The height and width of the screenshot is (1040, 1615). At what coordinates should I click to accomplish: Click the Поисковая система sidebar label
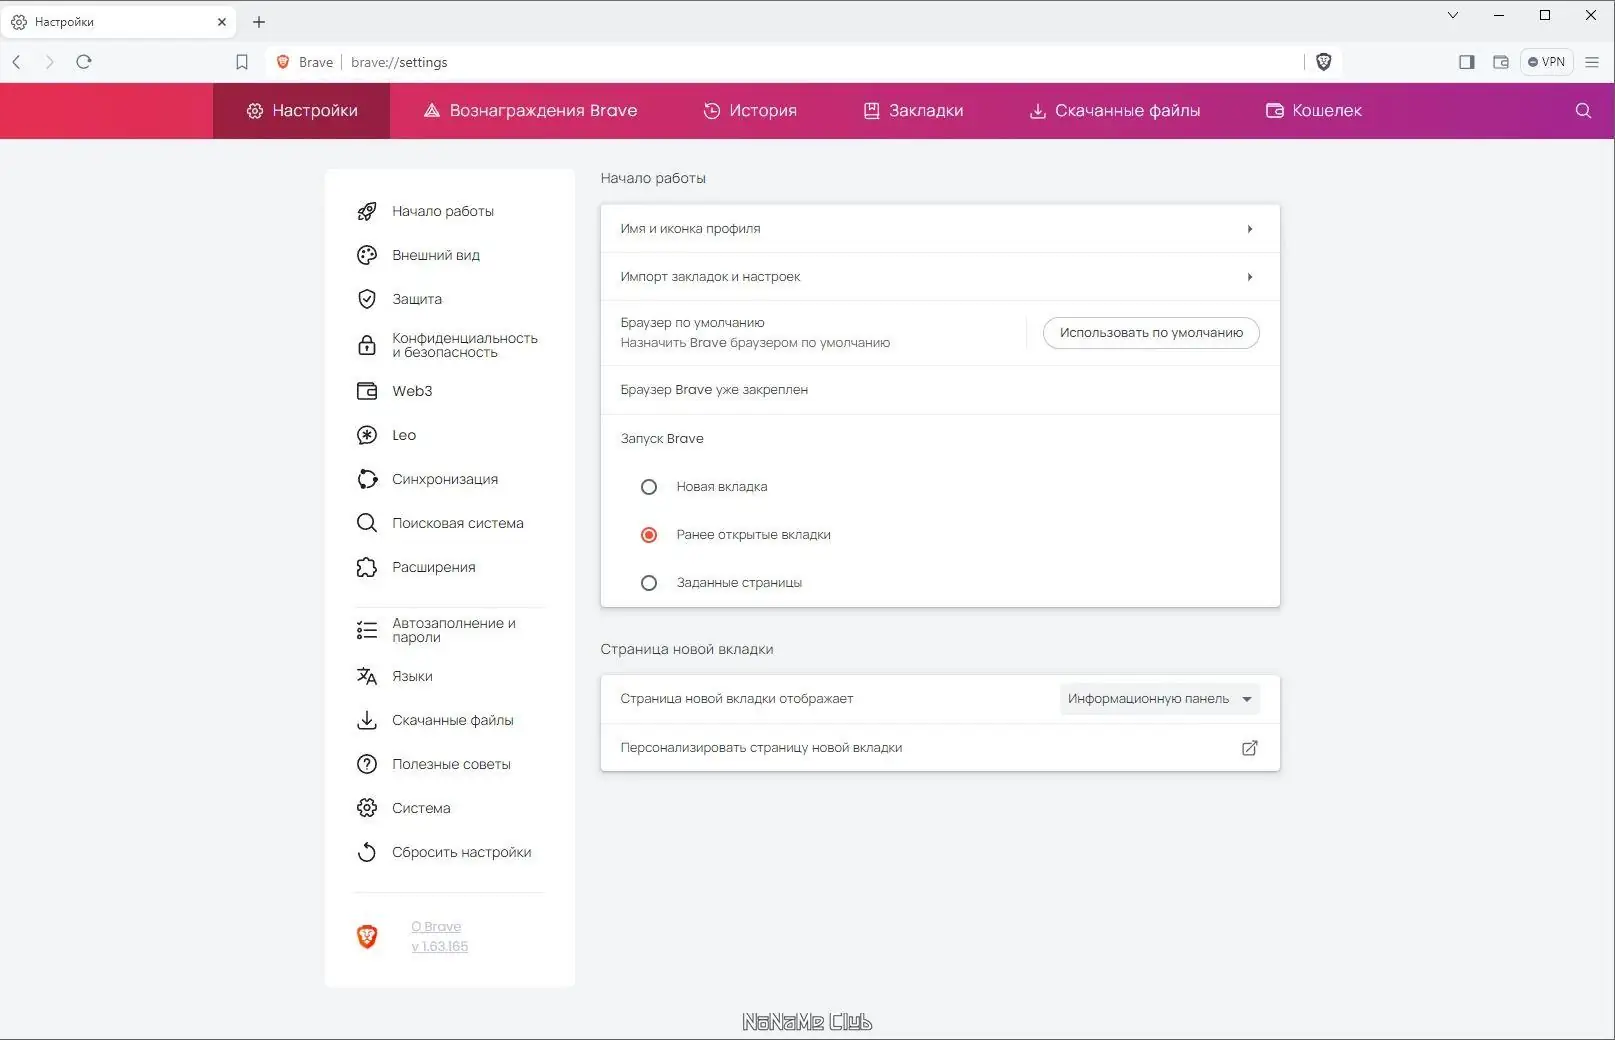[x=458, y=523]
